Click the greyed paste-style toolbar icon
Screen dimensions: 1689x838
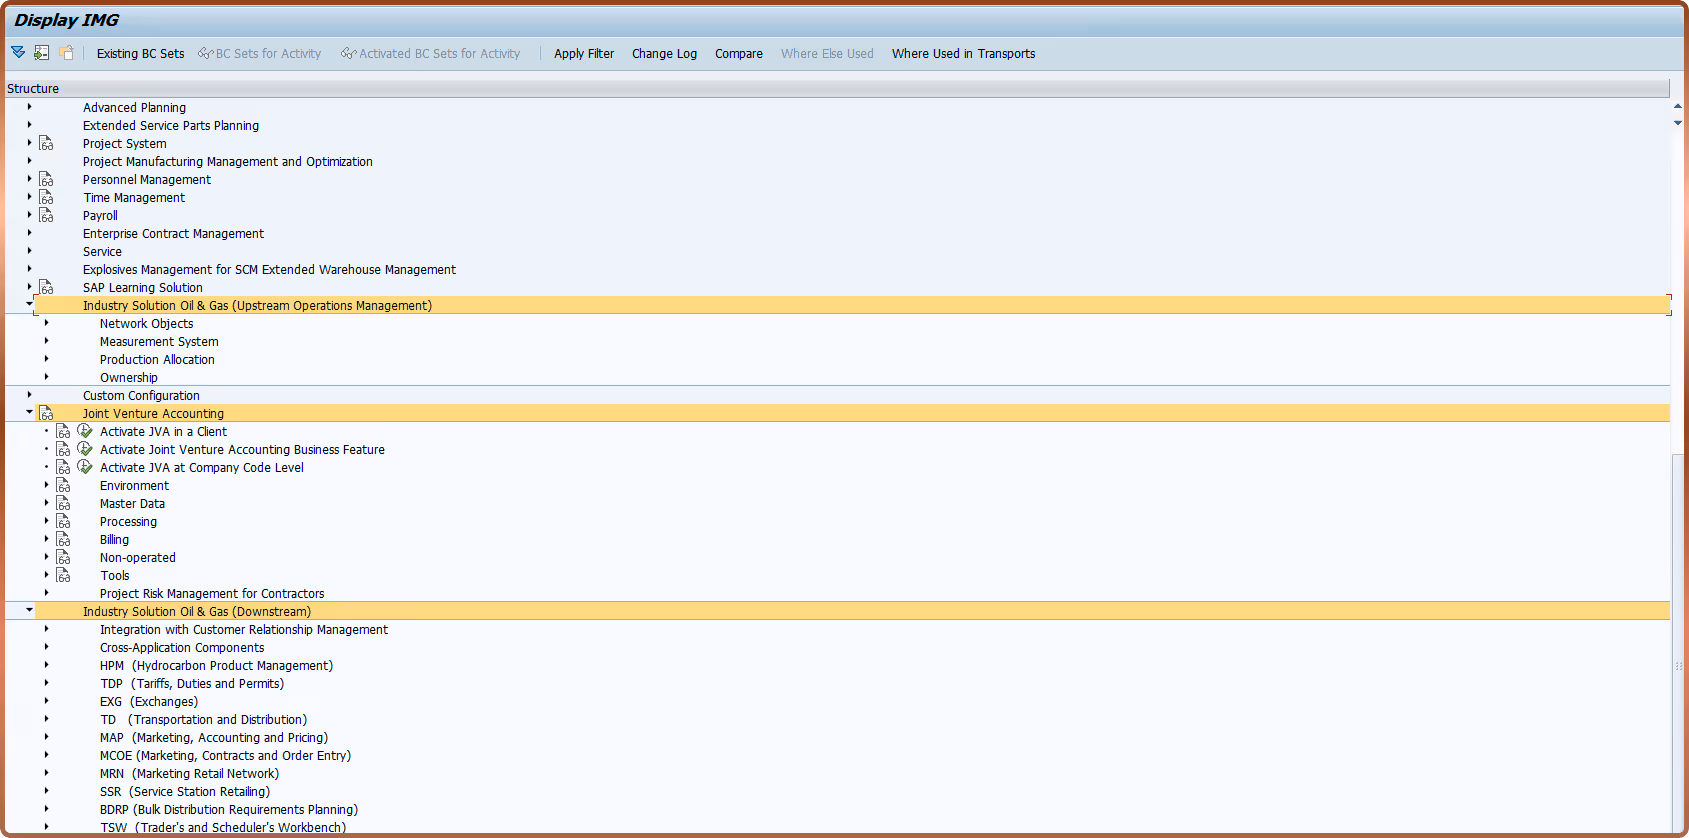[66, 53]
